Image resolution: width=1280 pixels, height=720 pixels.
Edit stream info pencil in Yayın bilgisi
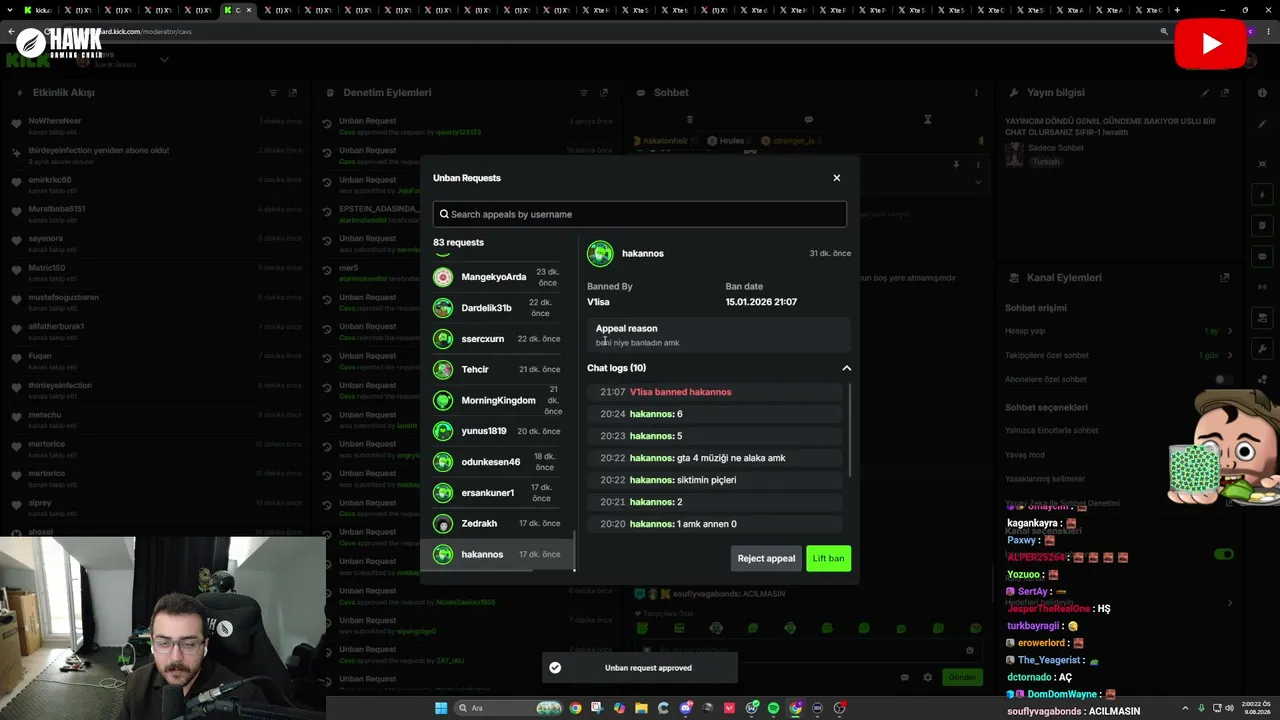[x=1205, y=93]
